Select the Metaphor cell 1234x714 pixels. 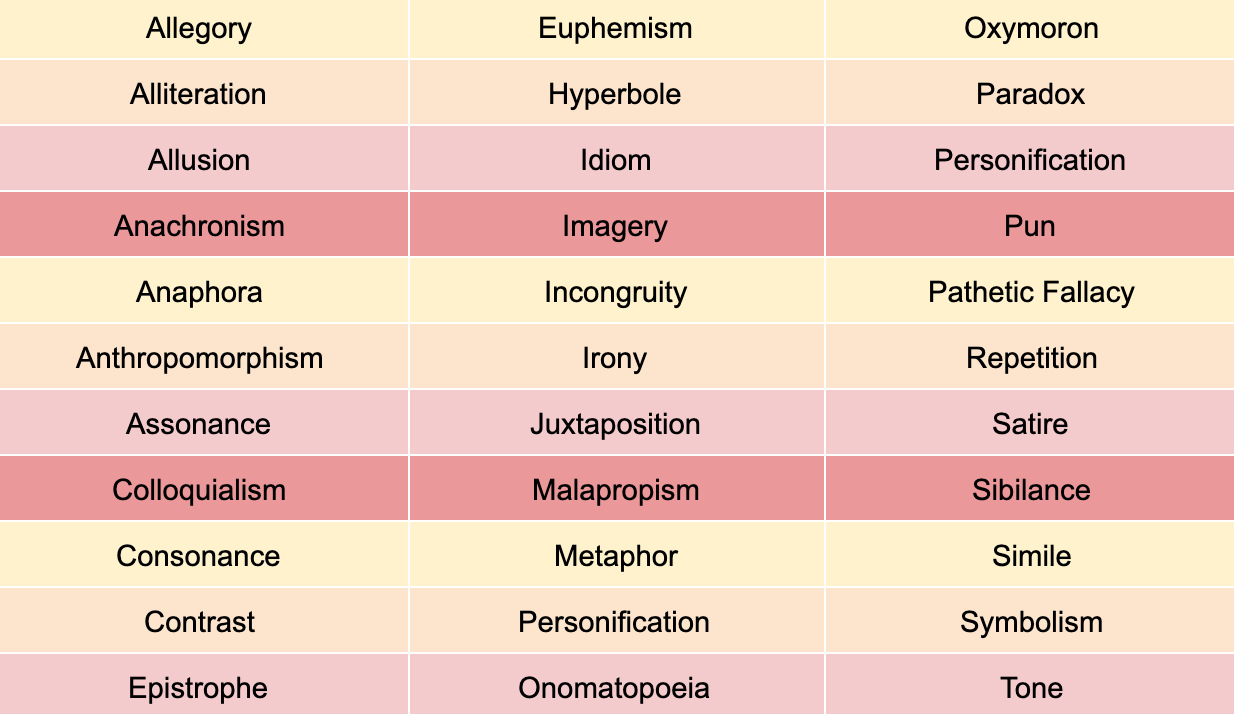(x=616, y=555)
